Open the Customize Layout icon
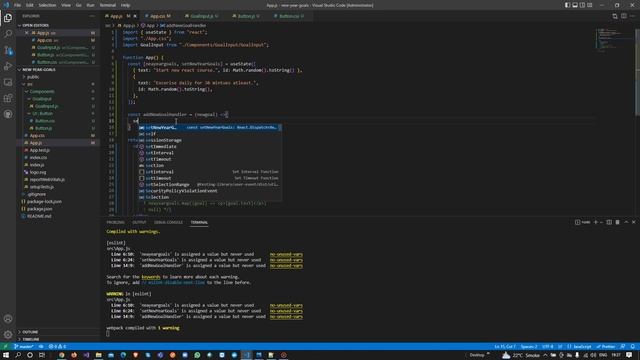Screen dimensions: 640x360 point(590,5)
